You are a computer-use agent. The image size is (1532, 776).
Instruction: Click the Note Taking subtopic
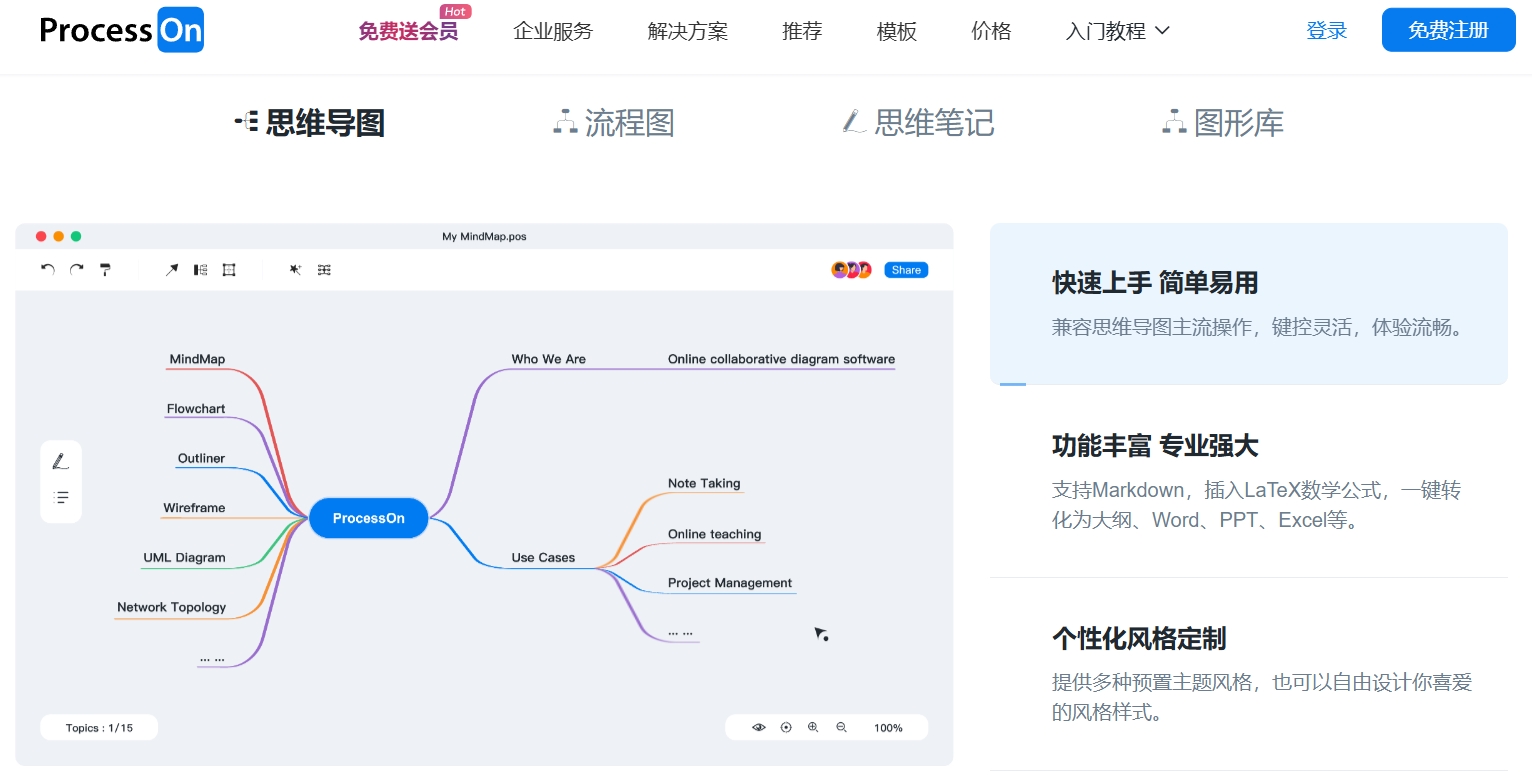pyautogui.click(x=704, y=483)
